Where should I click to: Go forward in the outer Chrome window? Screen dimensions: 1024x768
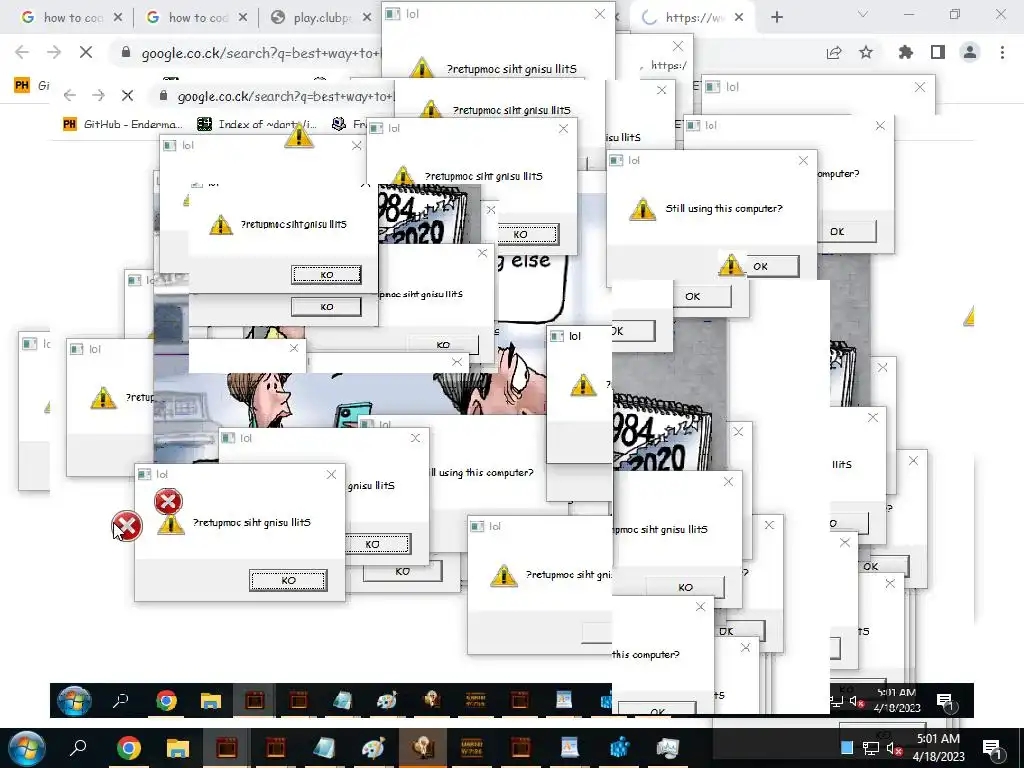pos(54,52)
